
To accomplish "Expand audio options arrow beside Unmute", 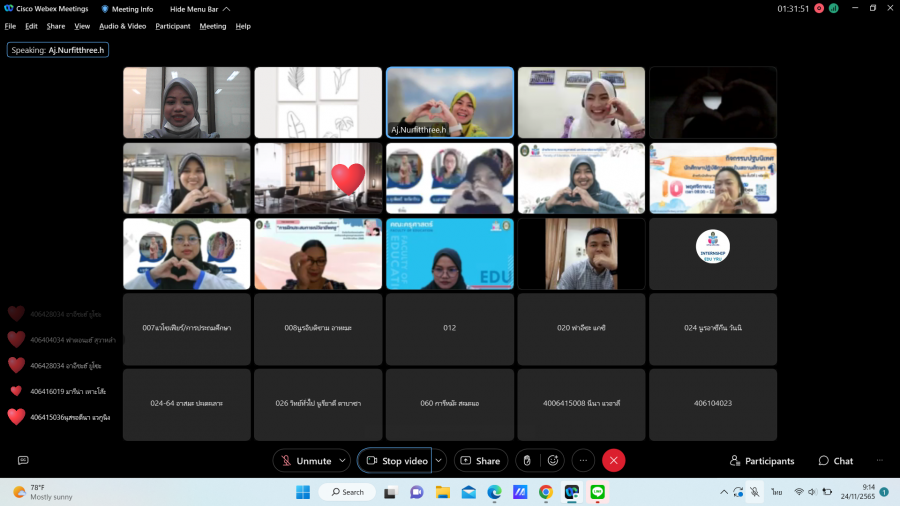I will coord(343,461).
